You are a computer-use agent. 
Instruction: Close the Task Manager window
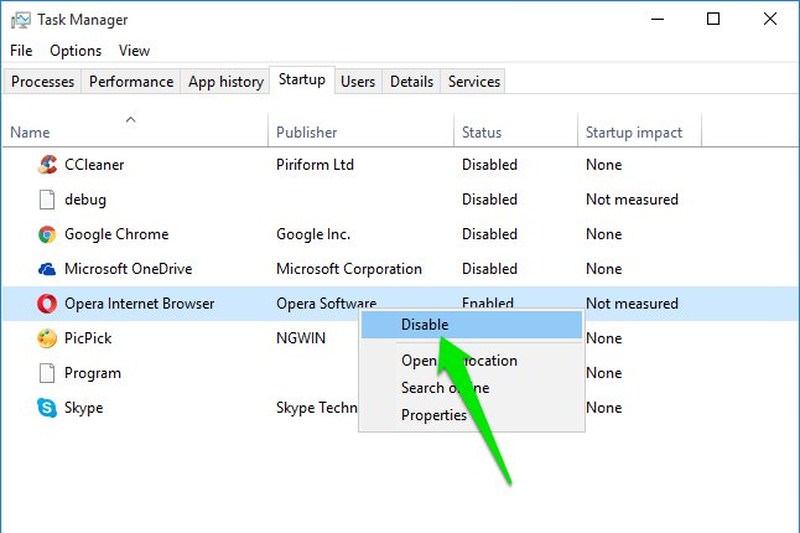pos(770,19)
